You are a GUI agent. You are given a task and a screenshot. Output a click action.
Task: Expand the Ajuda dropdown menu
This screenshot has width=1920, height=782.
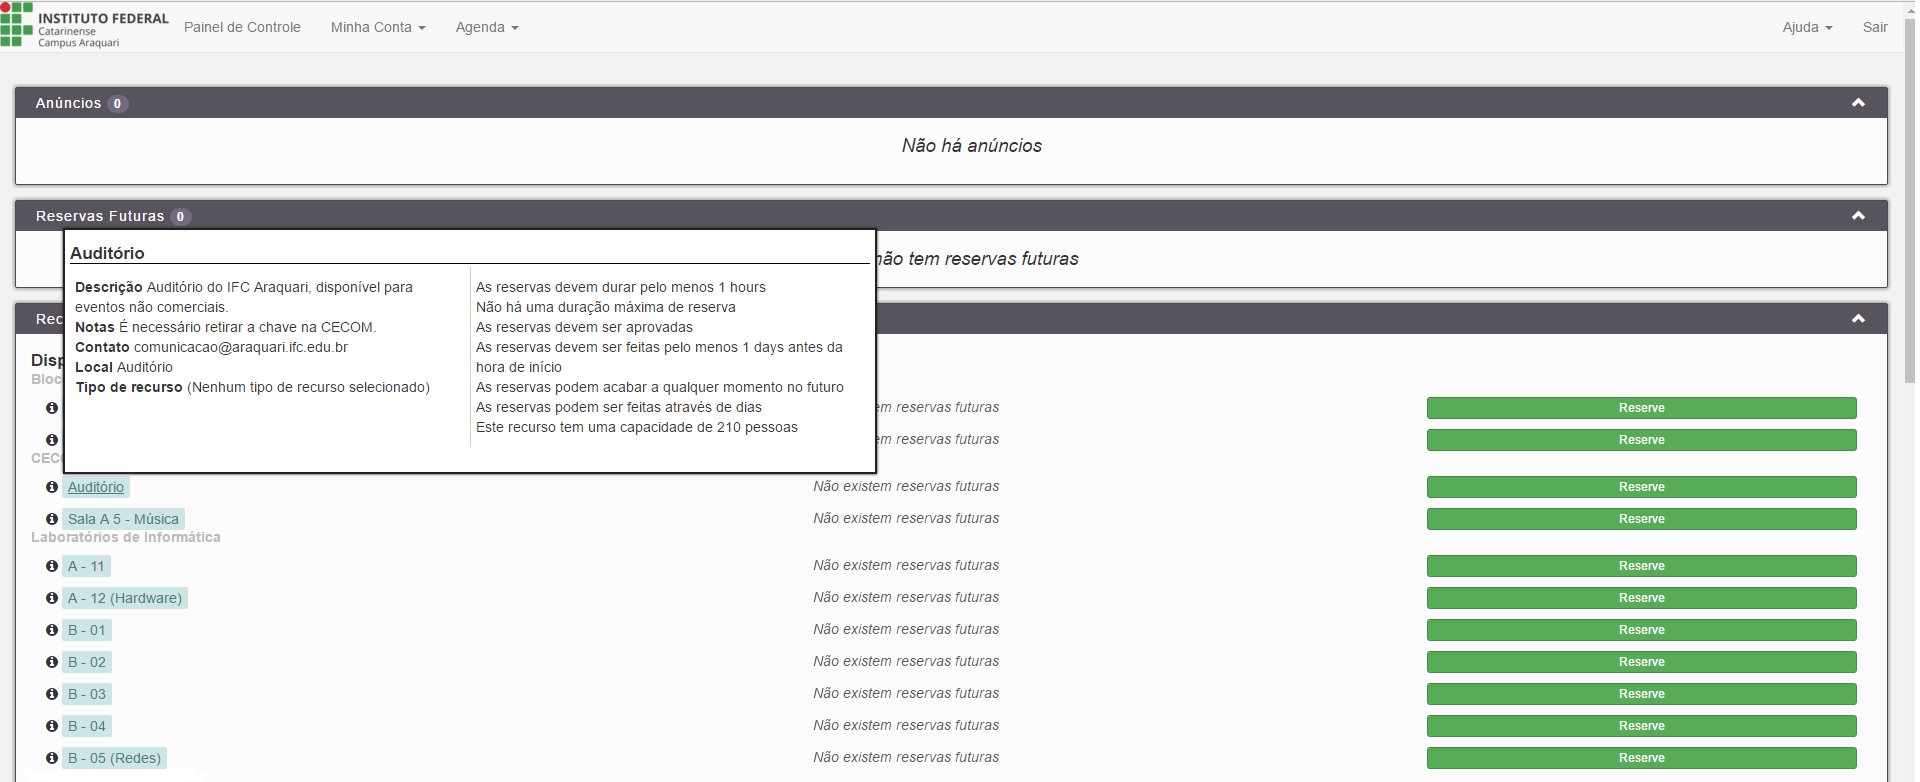click(x=1806, y=27)
